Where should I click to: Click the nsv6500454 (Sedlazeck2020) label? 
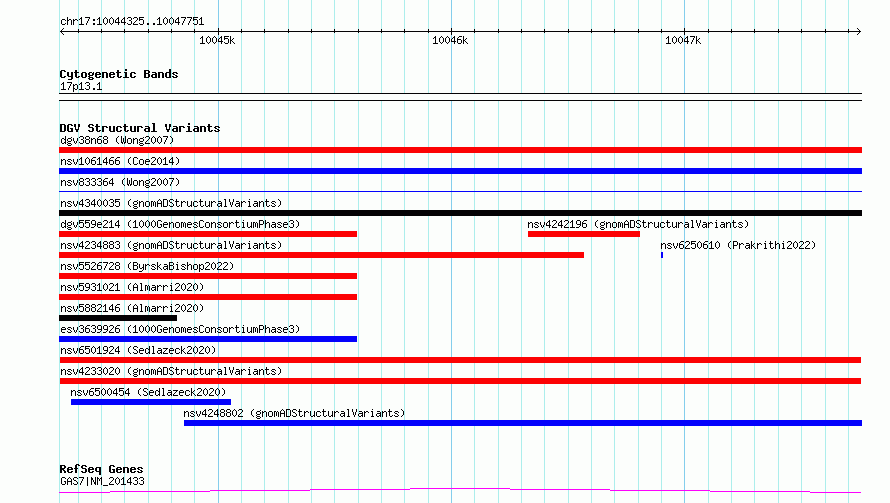point(148,392)
